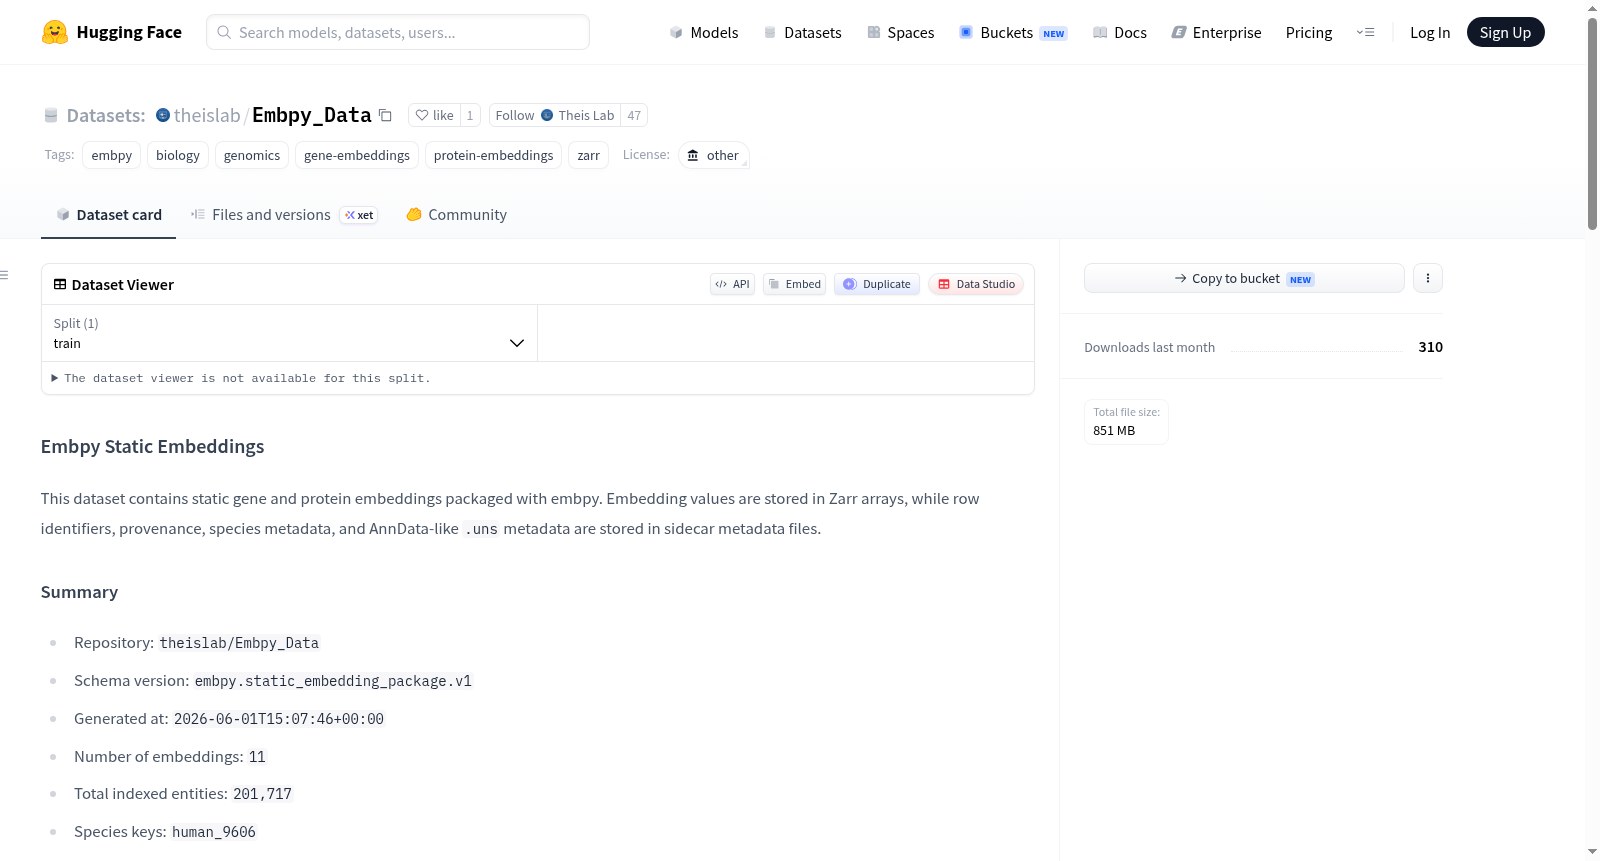The image size is (1600, 861).
Task: Click the total indexed entities value 201,717
Action: [263, 794]
